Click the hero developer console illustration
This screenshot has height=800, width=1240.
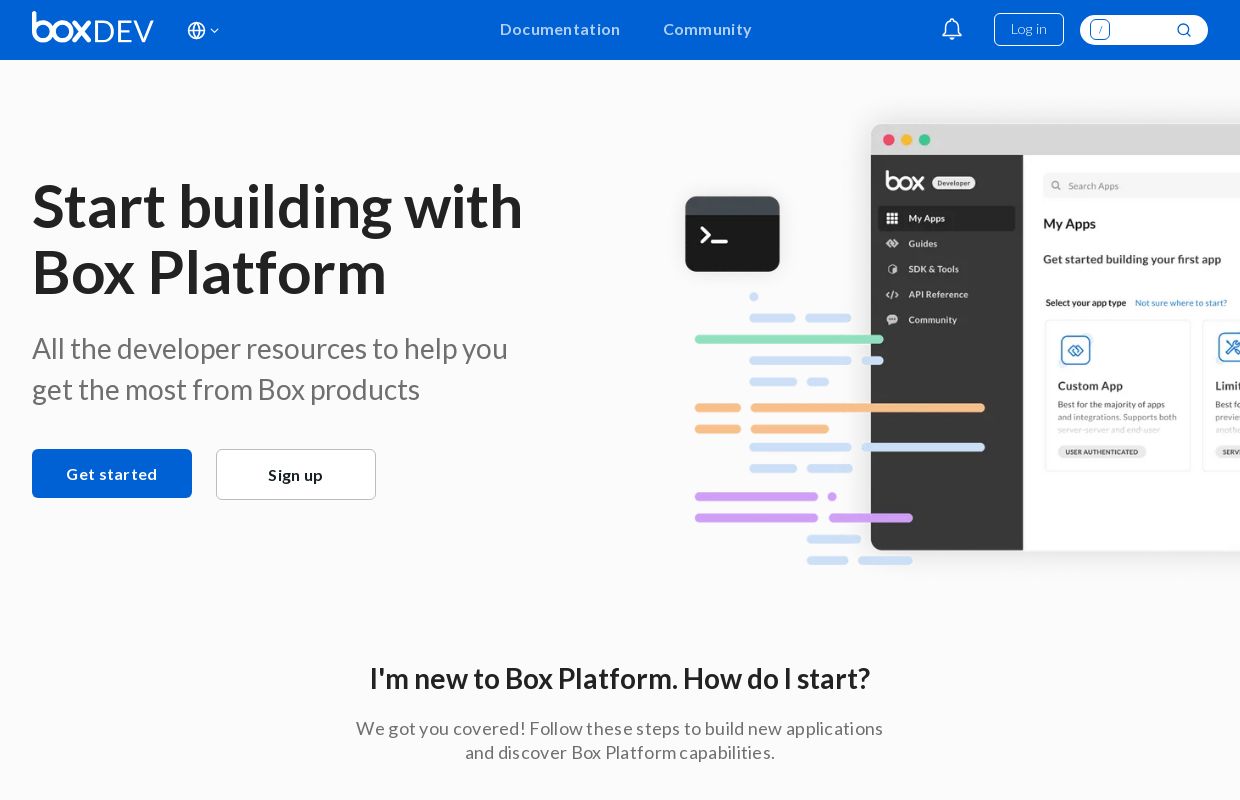(x=1055, y=337)
